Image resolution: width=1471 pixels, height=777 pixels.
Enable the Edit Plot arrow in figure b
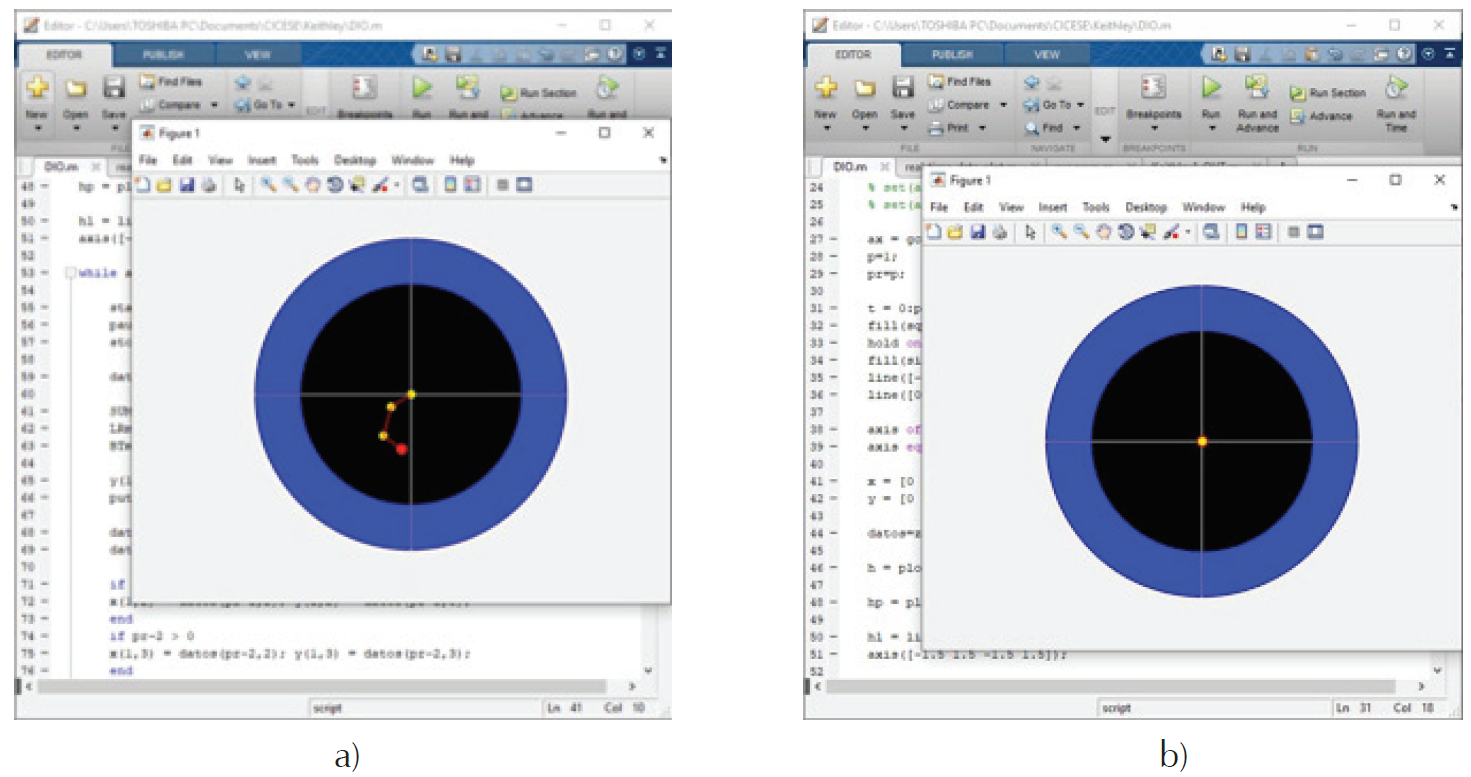[x=1030, y=232]
